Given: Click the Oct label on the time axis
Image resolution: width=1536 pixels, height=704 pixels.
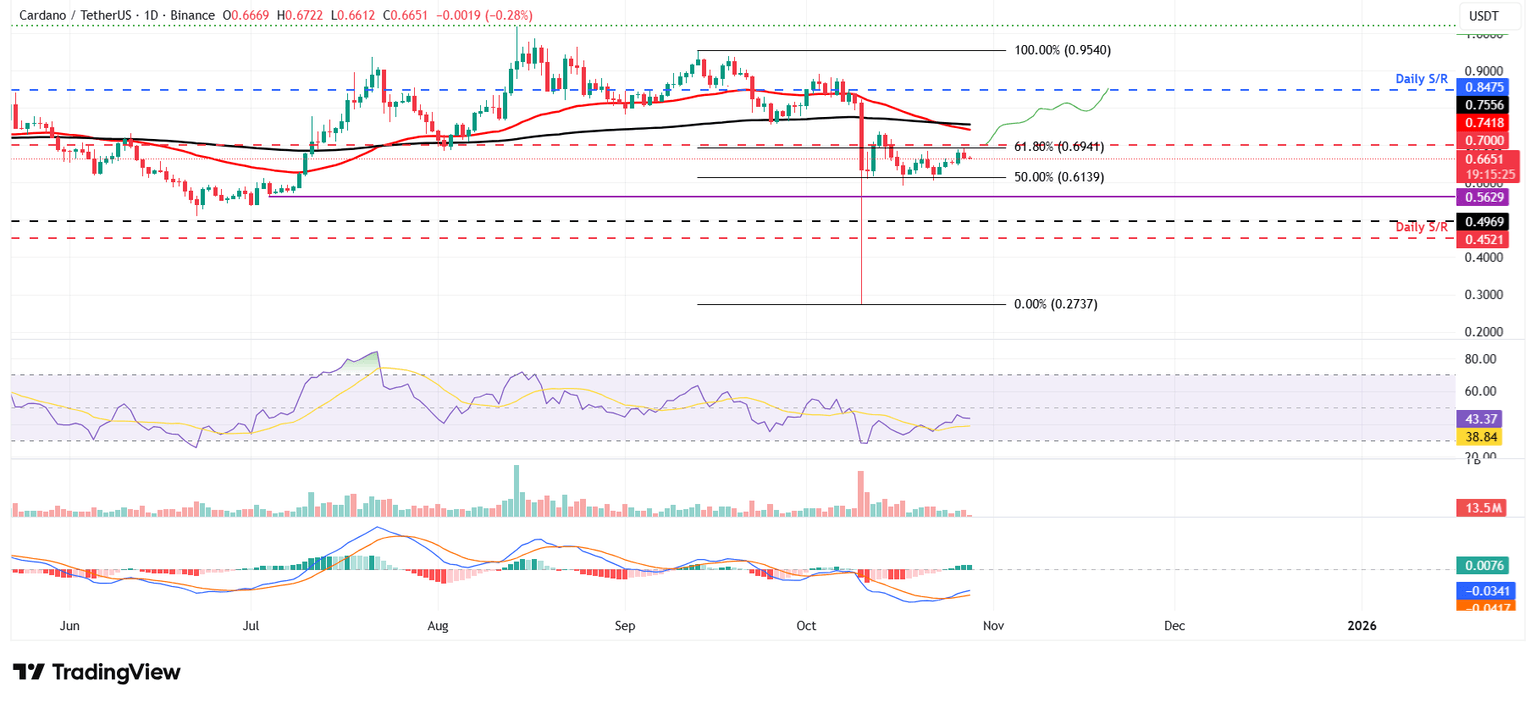Looking at the screenshot, I should [805, 625].
